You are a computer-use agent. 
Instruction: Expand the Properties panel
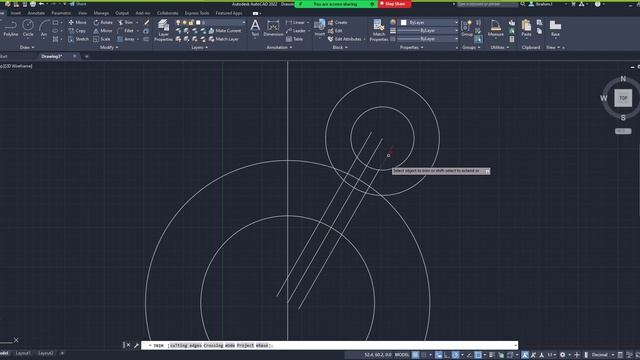(x=411, y=47)
